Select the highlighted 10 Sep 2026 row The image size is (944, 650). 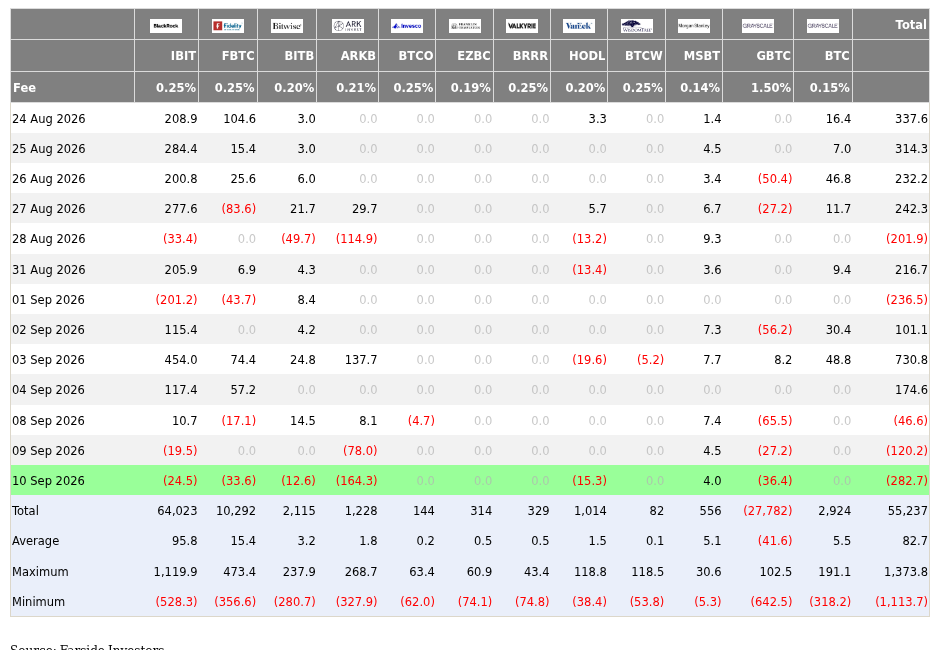470,480
